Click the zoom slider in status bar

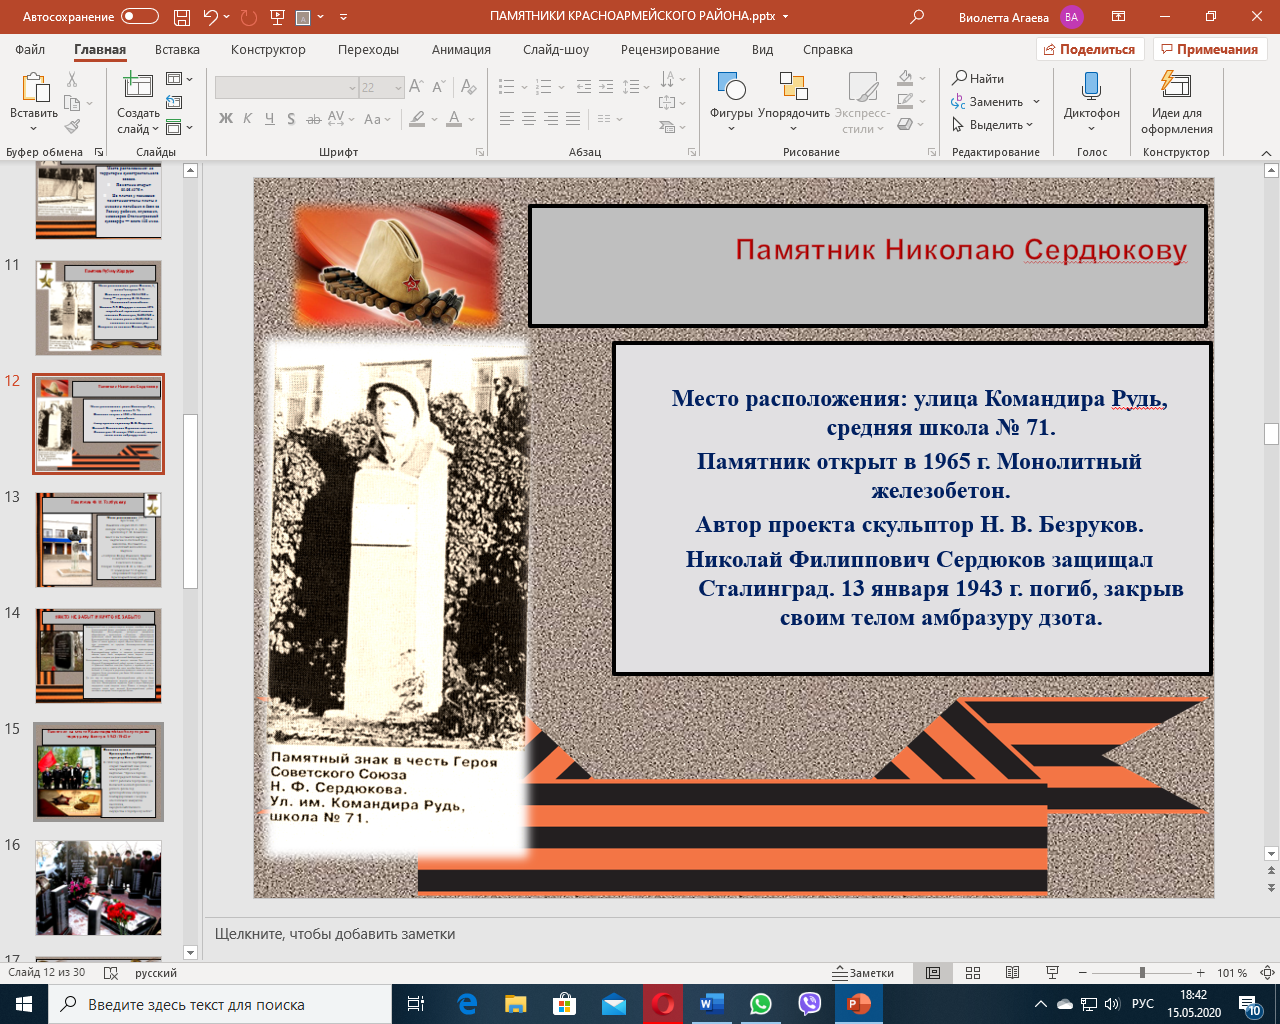pyautogui.click(x=1142, y=973)
